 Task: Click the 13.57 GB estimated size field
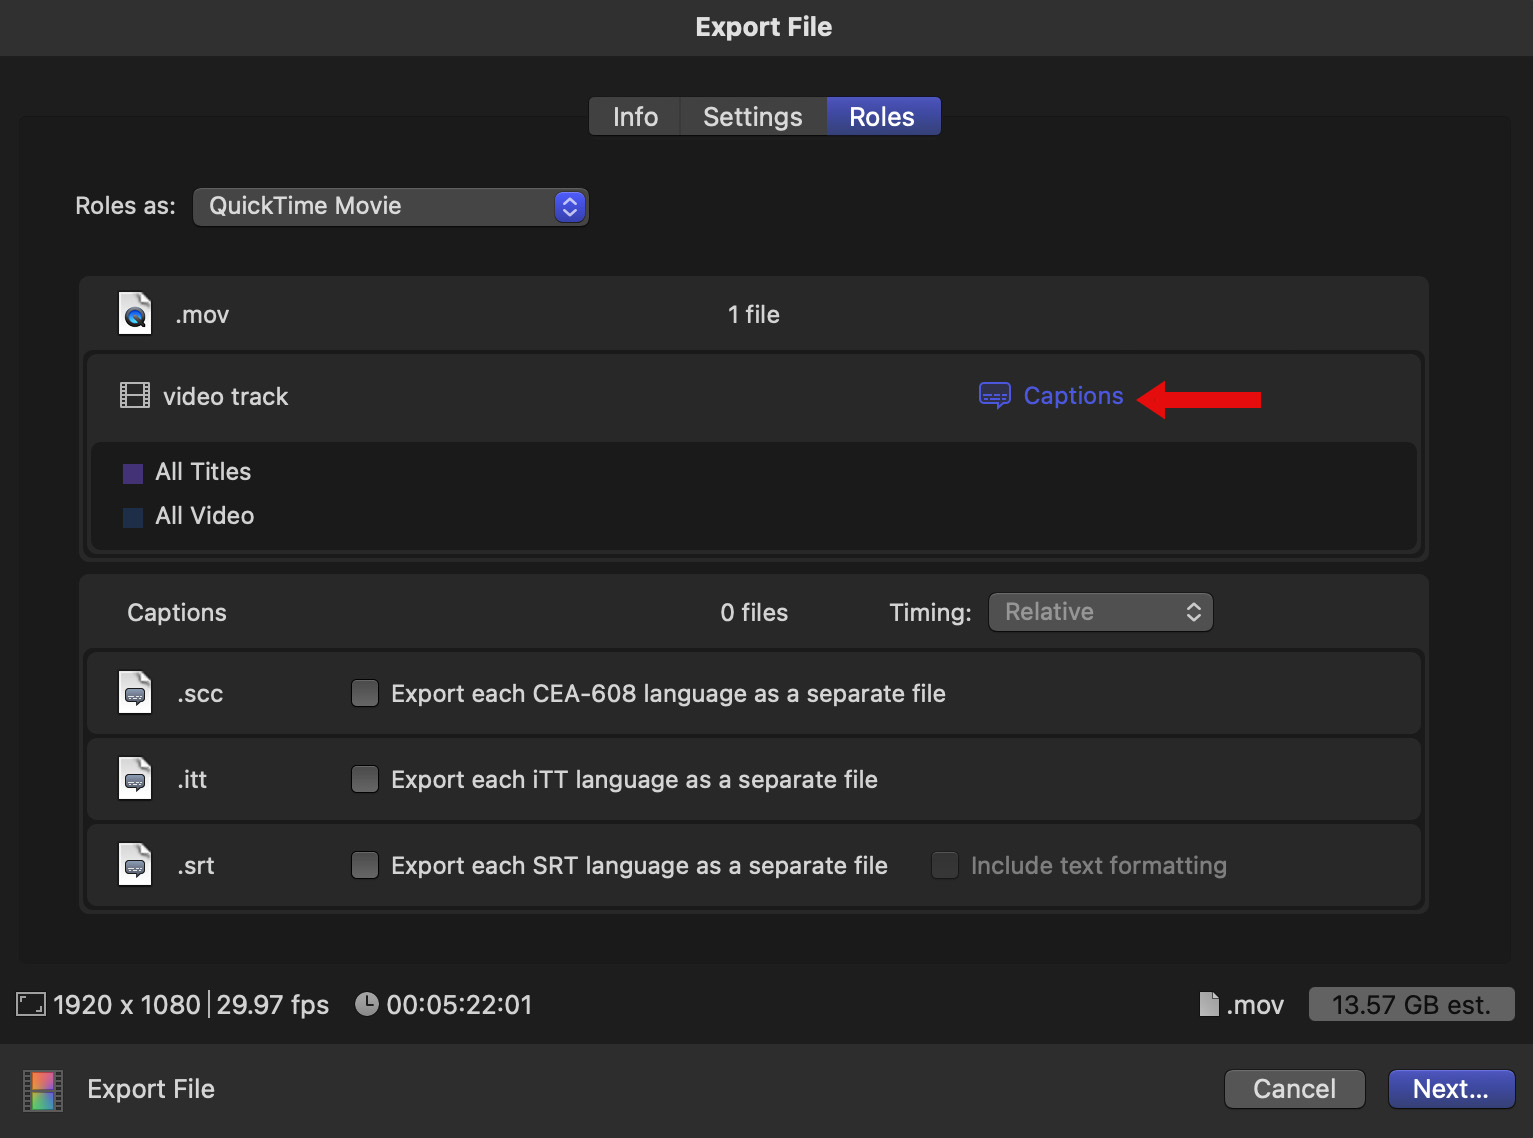click(x=1411, y=1004)
